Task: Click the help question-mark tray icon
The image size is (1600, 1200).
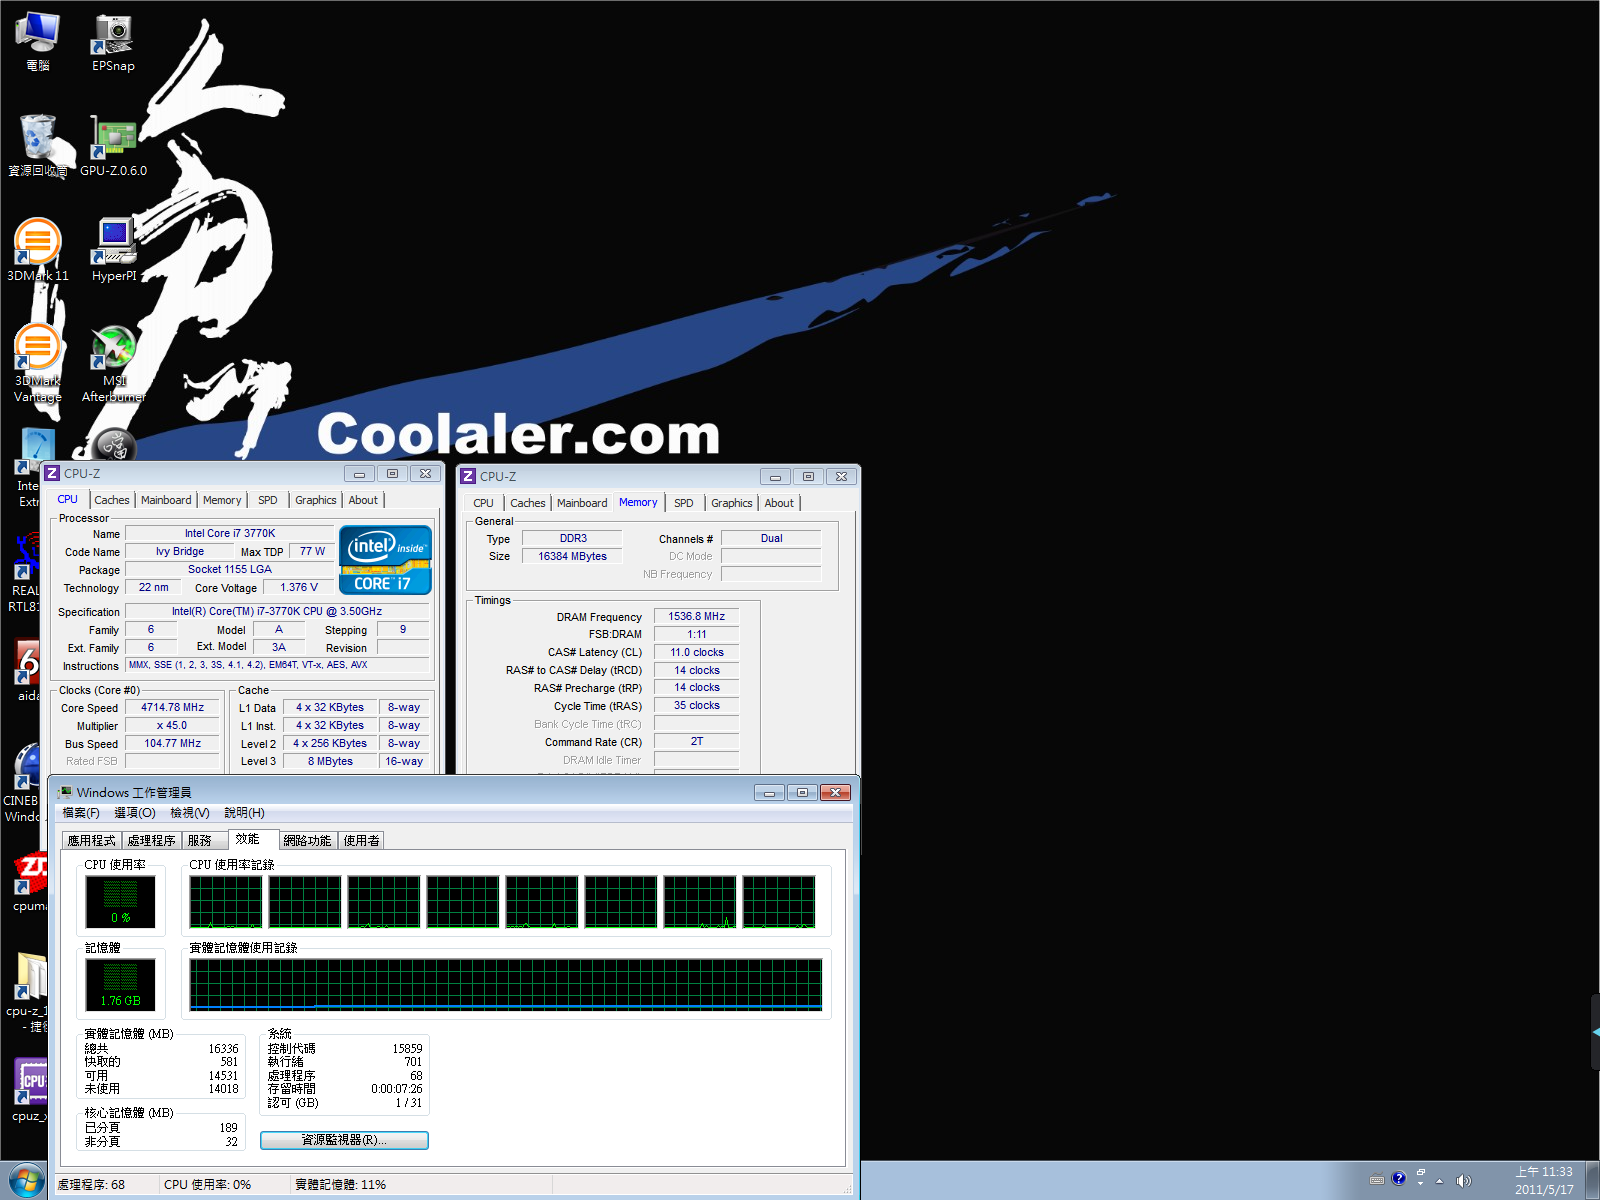Action: 1398,1179
